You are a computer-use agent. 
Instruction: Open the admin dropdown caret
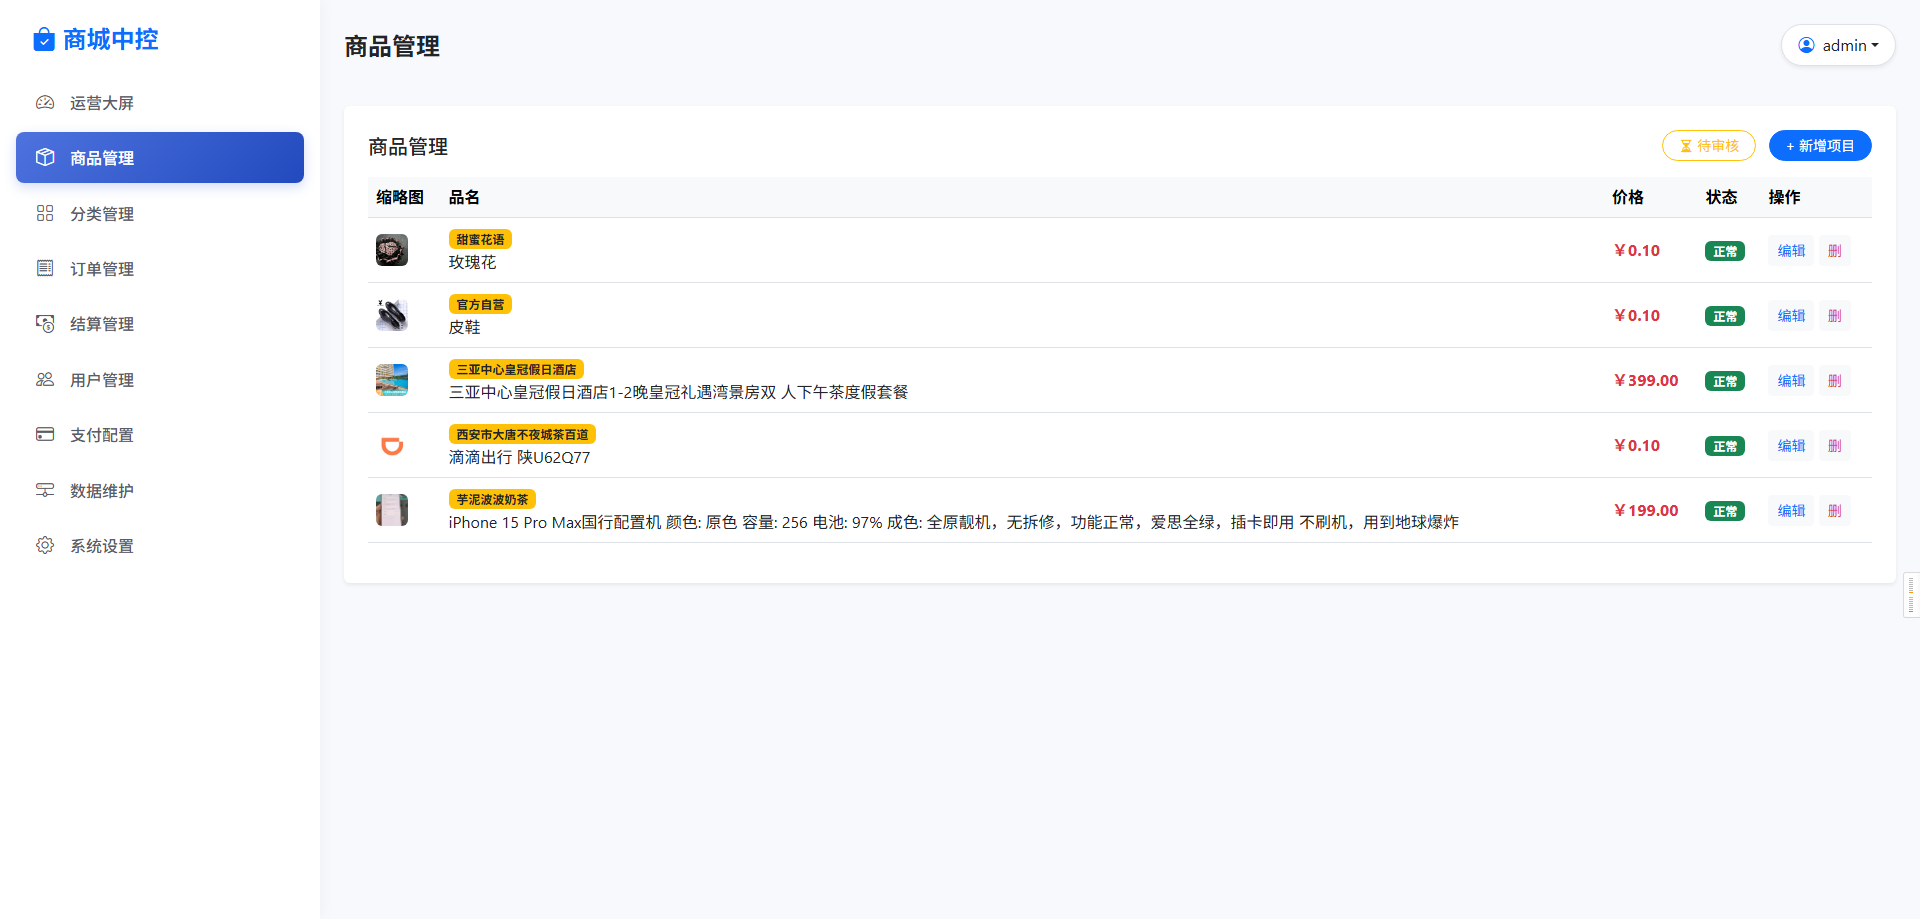(1875, 45)
